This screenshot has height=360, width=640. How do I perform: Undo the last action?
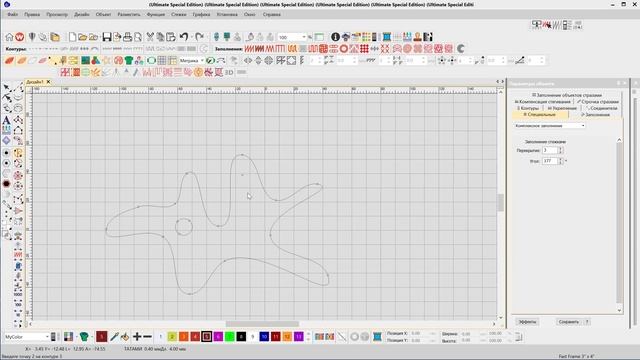pyautogui.click(x=184, y=37)
